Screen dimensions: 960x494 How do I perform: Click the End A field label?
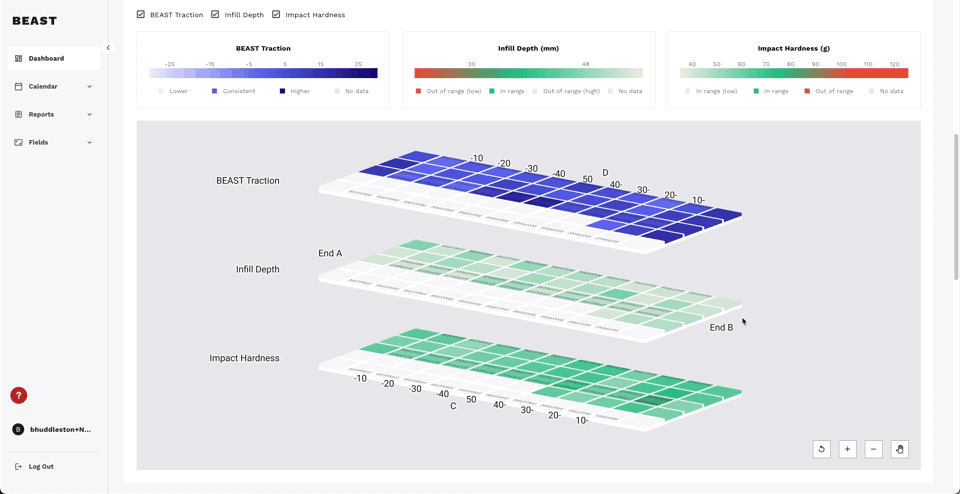(330, 253)
